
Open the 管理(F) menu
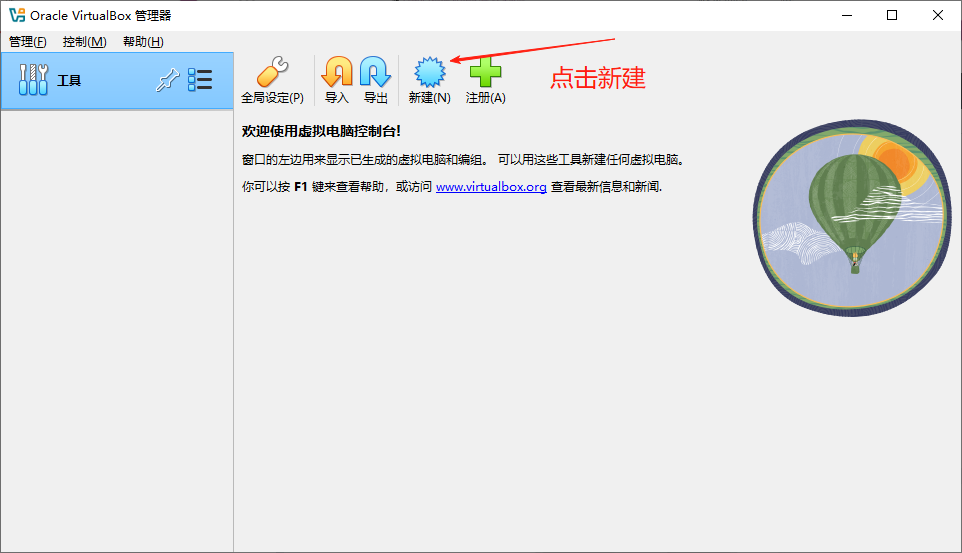point(28,42)
